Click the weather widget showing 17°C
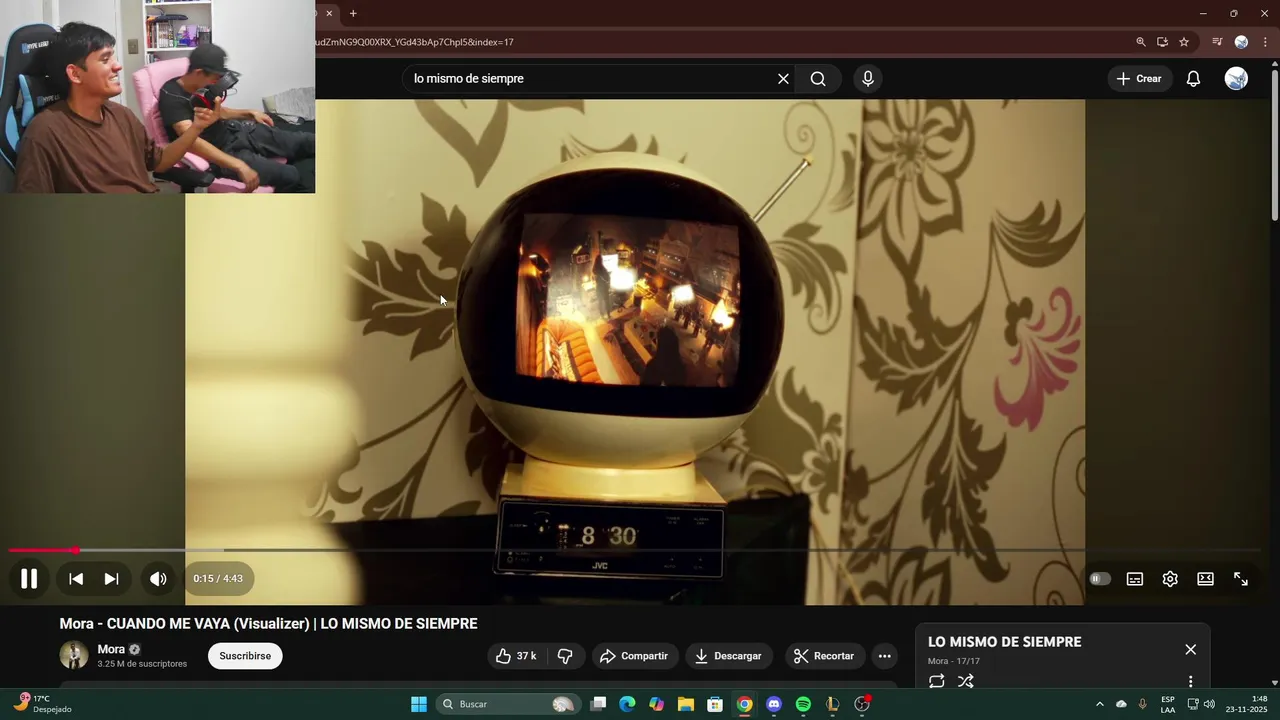The width and height of the screenshot is (1280, 720). [42, 704]
